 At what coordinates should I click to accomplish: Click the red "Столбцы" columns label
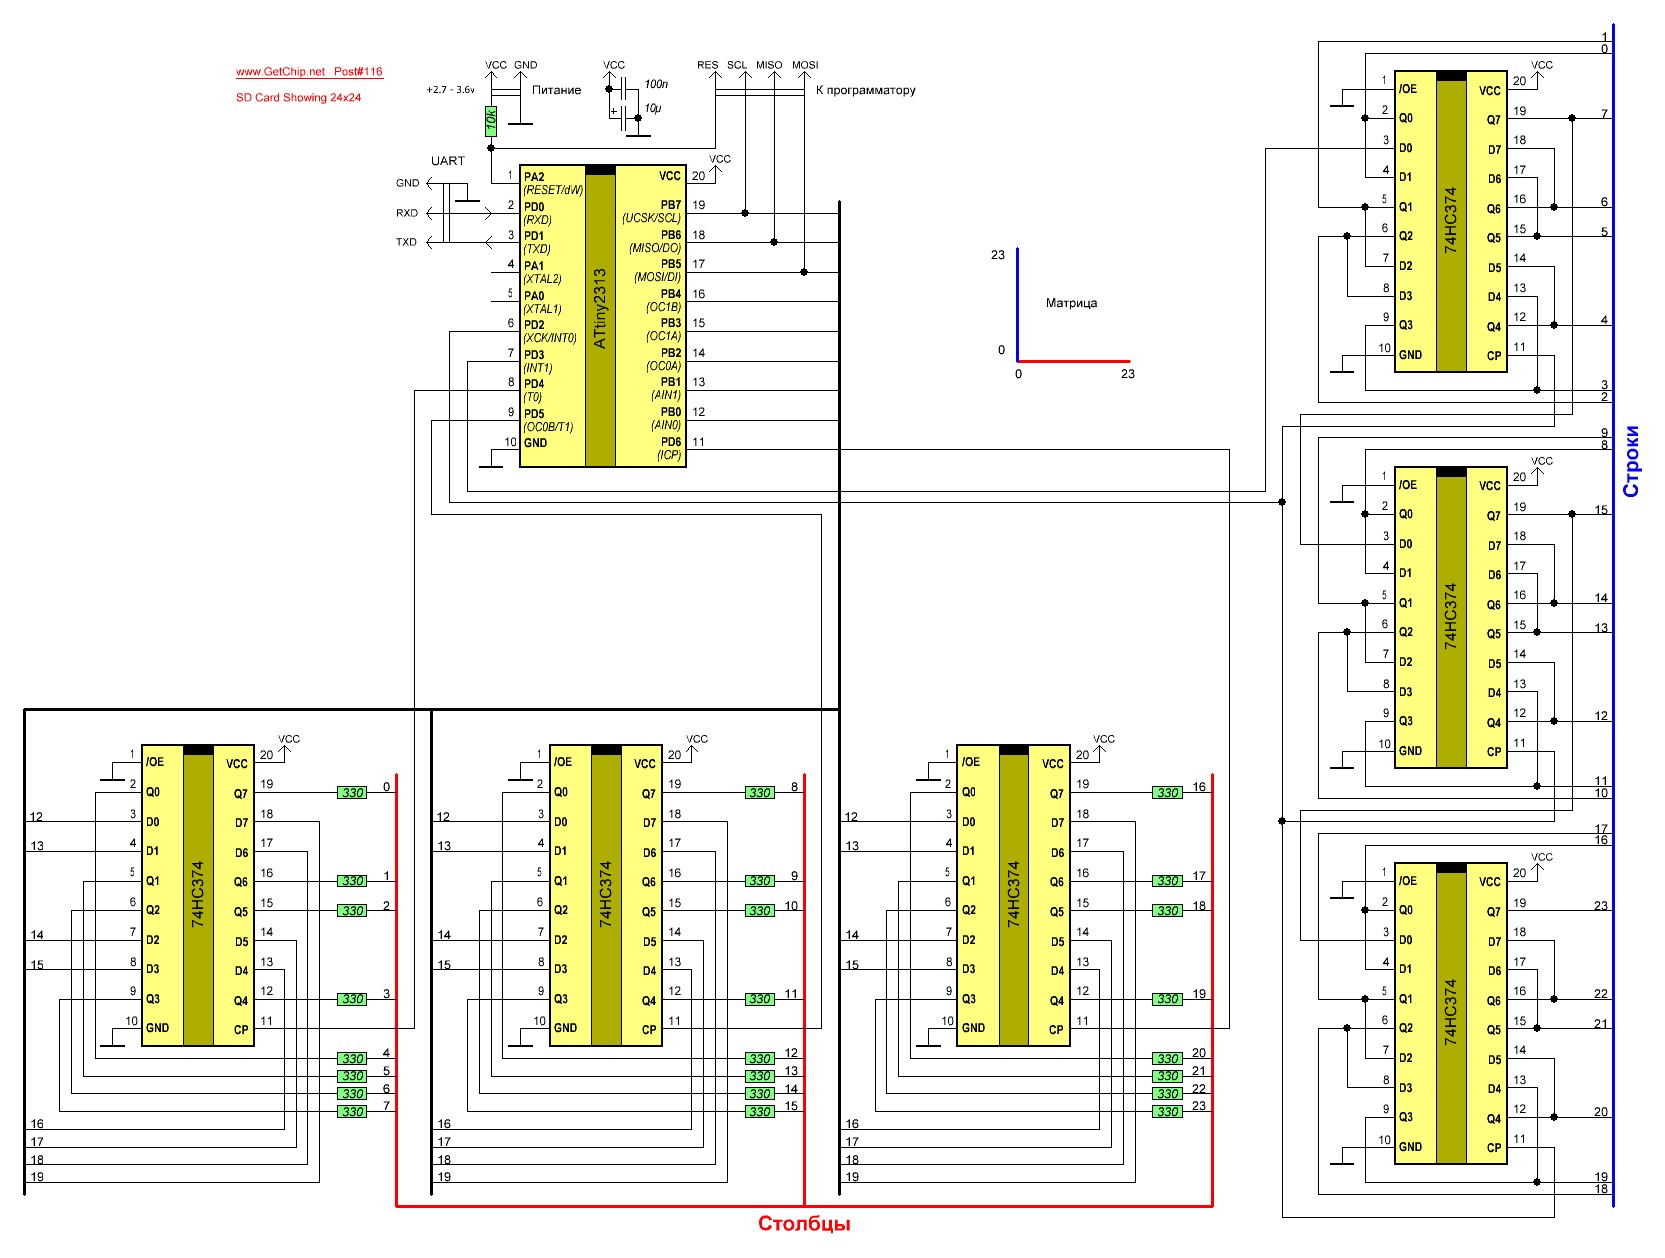point(804,1224)
